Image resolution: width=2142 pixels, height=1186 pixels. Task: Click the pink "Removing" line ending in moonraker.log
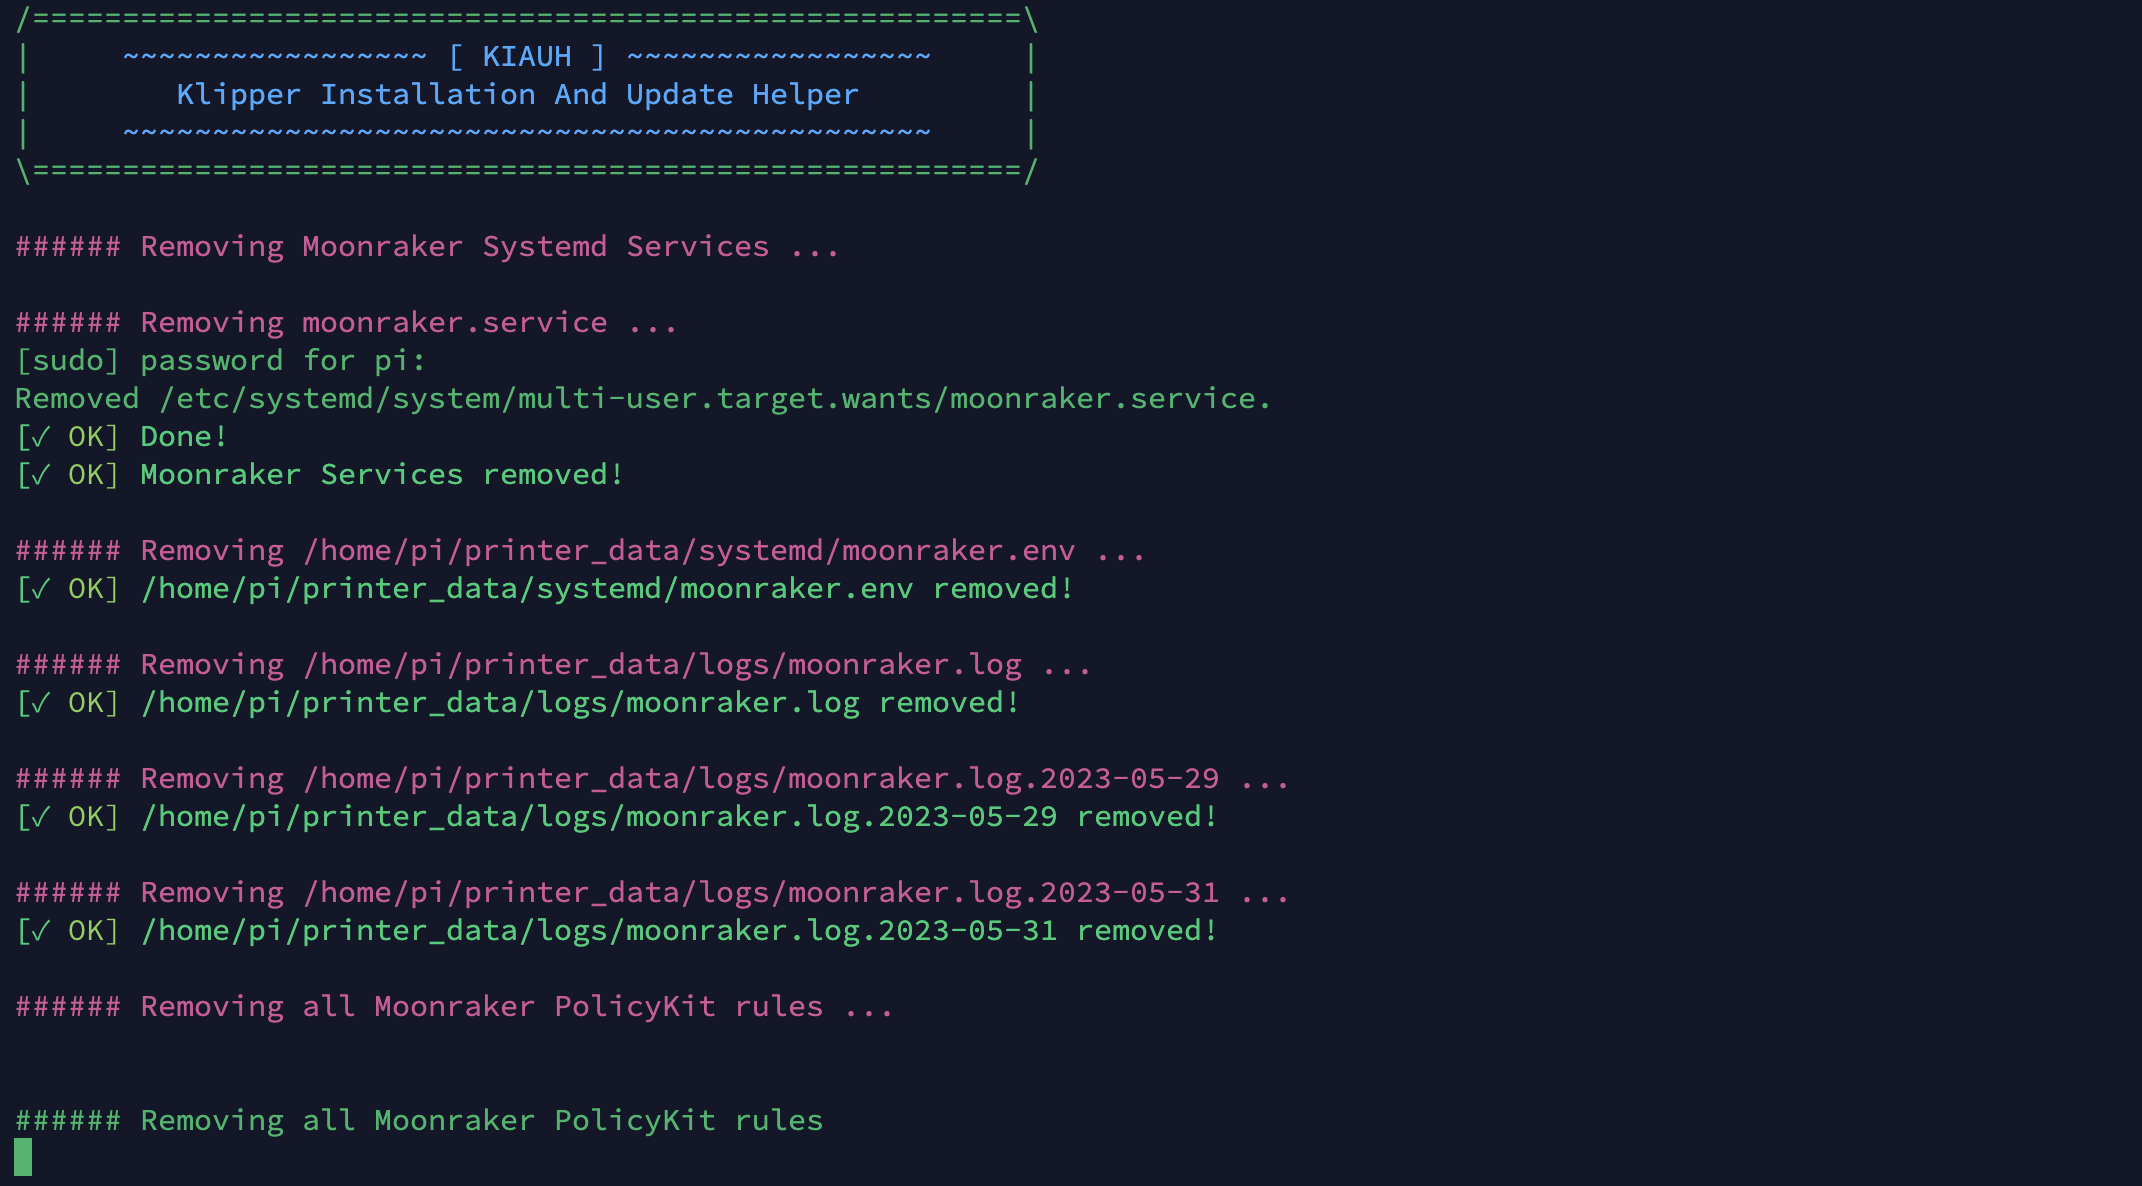click(x=553, y=665)
